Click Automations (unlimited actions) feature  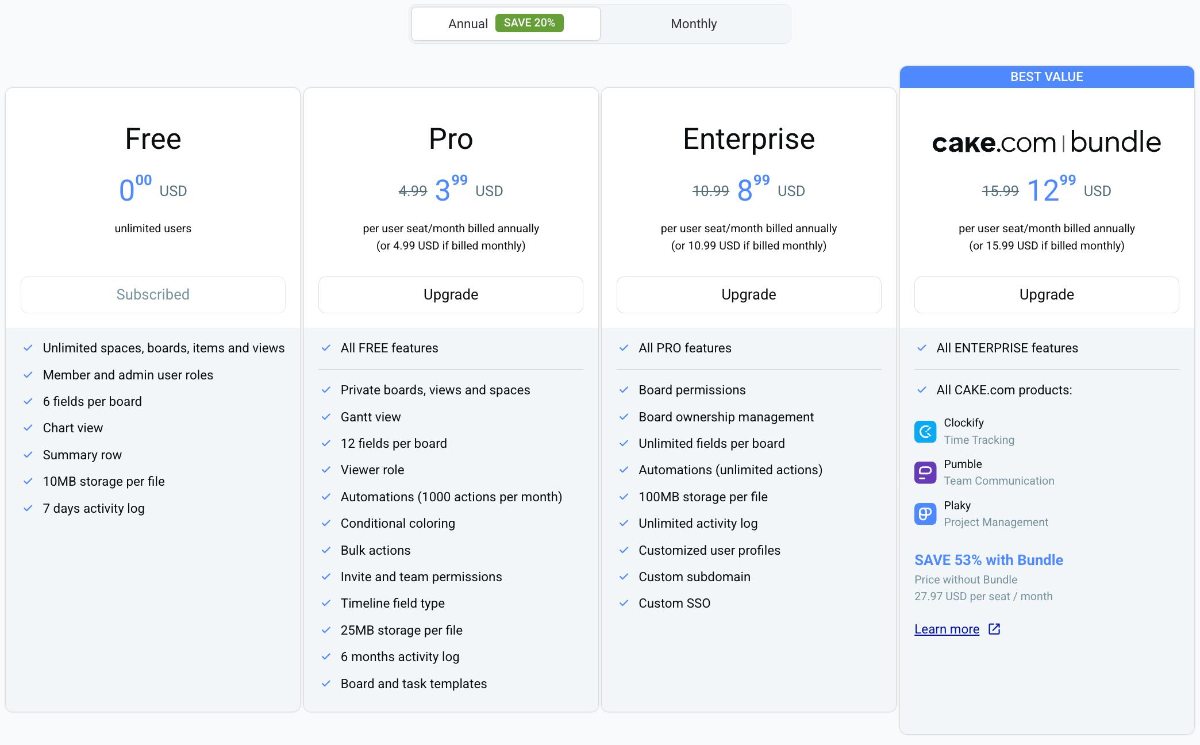click(x=730, y=470)
